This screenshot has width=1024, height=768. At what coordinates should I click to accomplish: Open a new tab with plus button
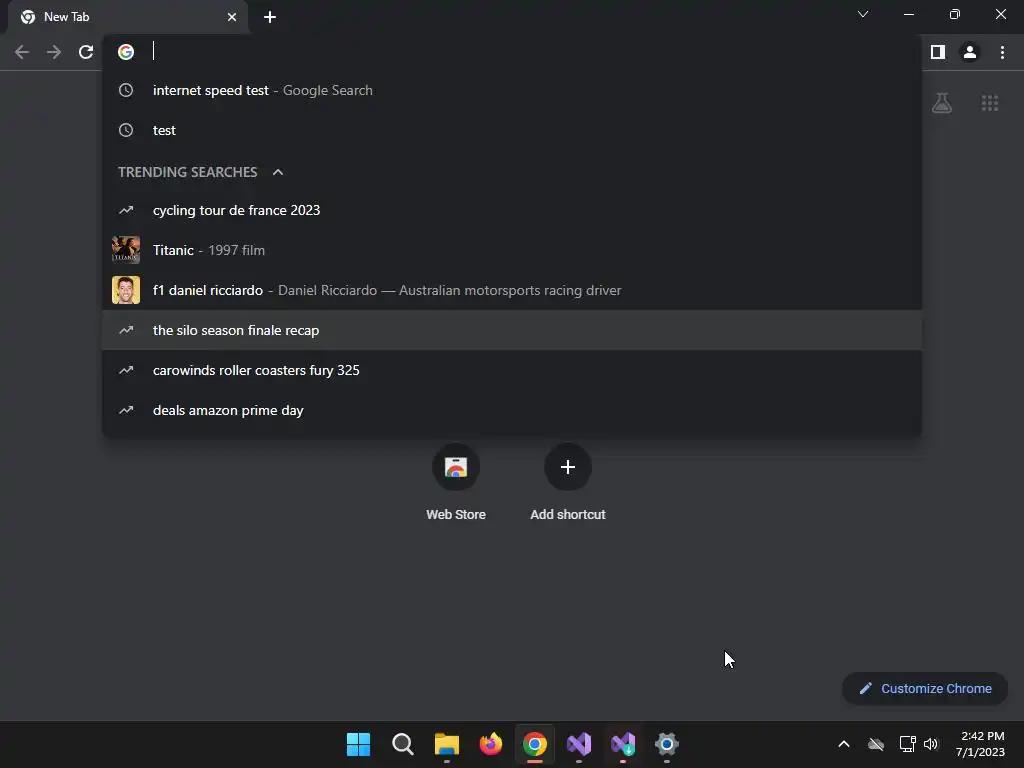pos(270,17)
